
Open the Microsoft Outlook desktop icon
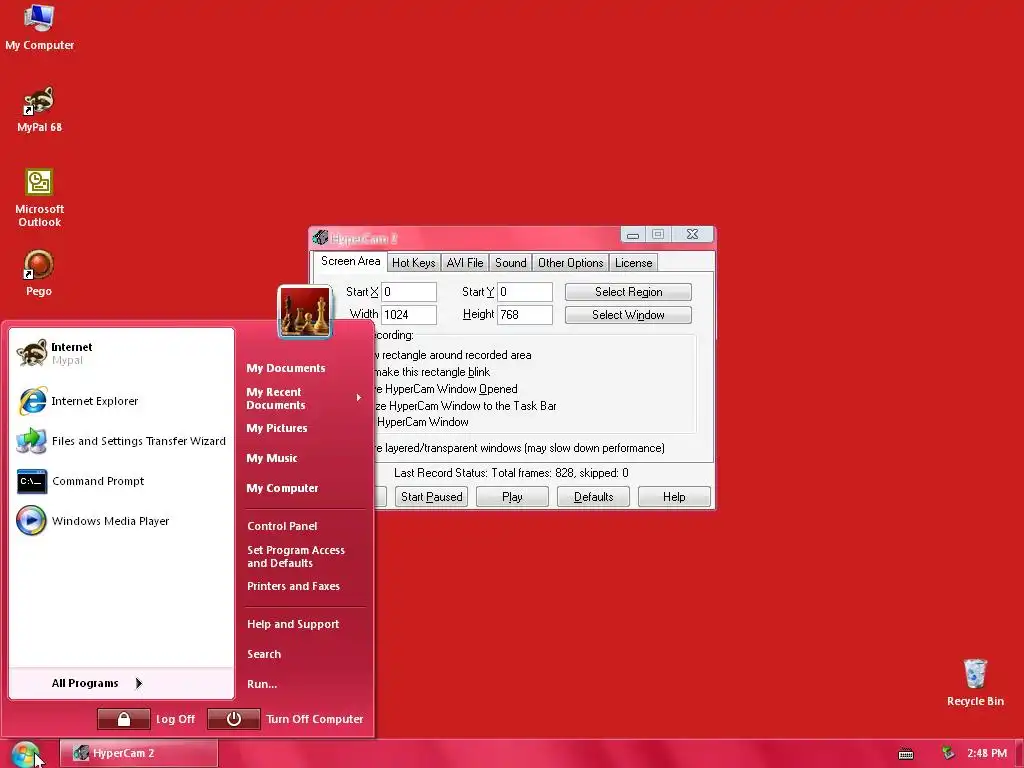[39, 198]
